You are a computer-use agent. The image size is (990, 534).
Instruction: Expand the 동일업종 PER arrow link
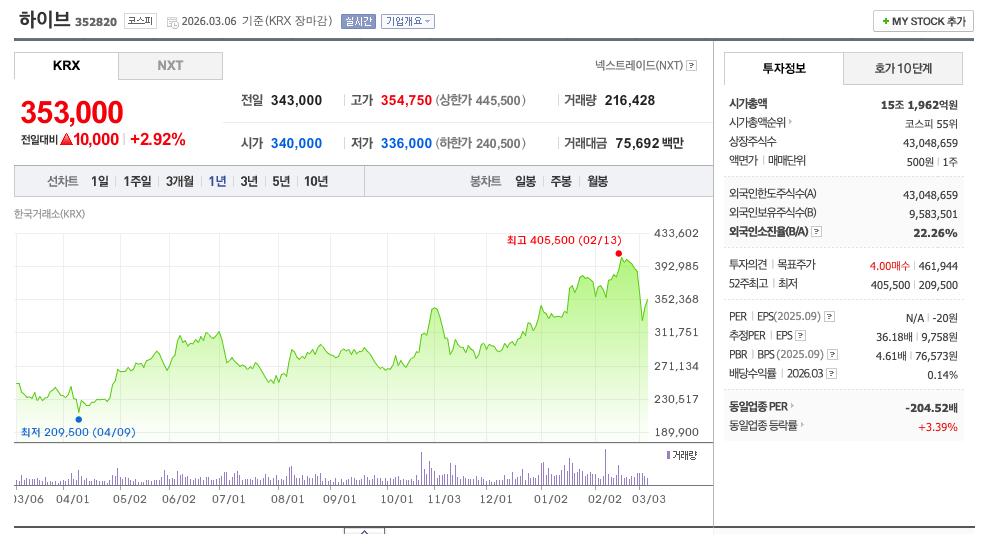(792, 406)
